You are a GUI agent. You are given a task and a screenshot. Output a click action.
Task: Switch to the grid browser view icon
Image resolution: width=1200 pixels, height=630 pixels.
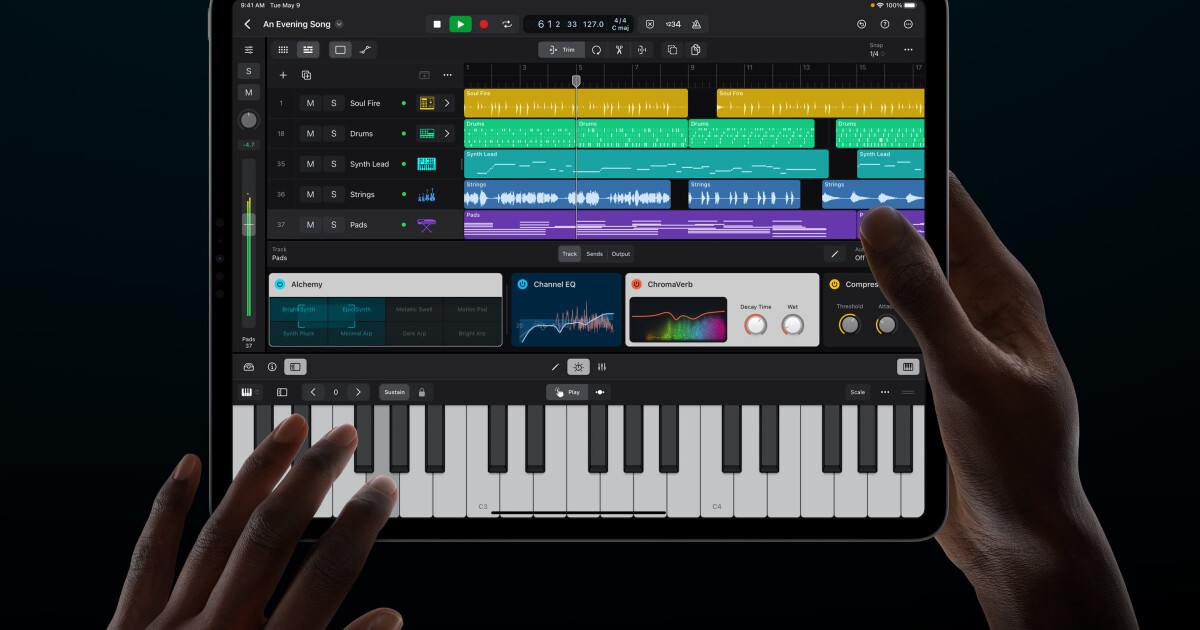[x=283, y=50]
